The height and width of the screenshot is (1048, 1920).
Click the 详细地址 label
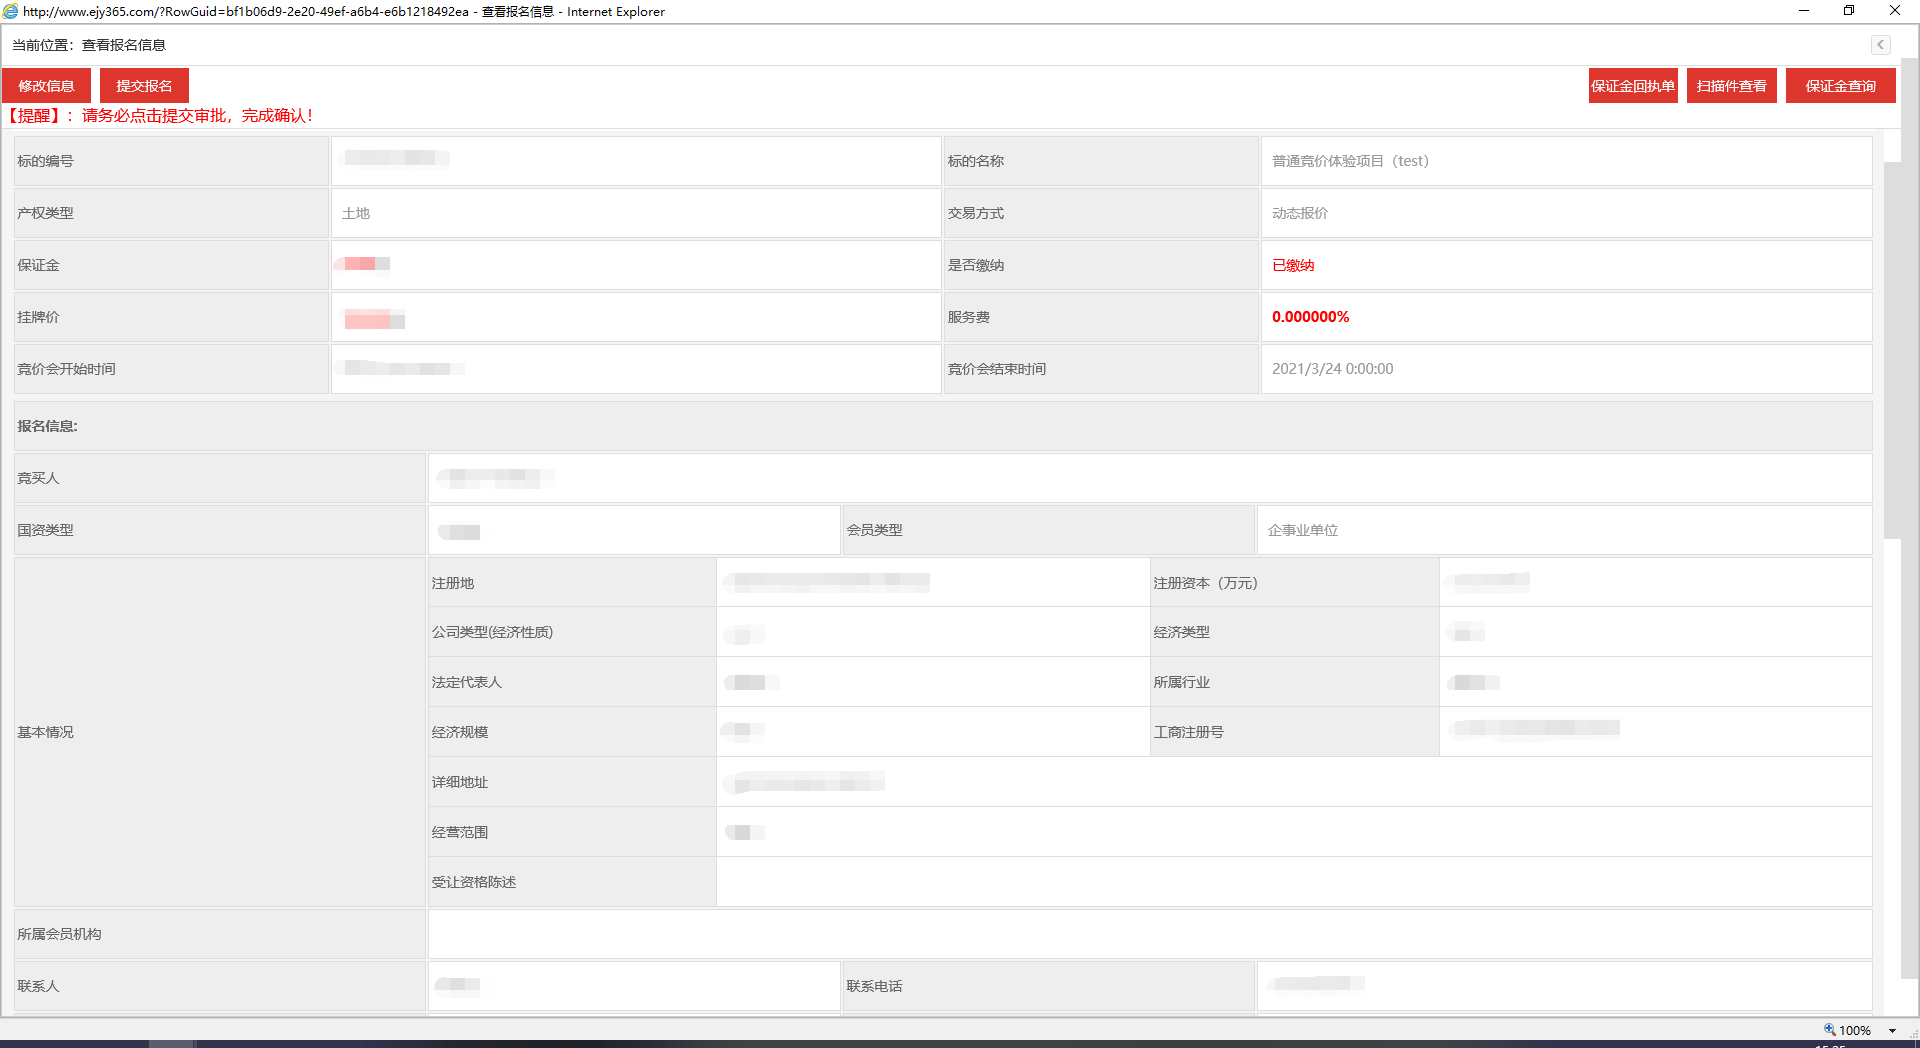tap(460, 782)
